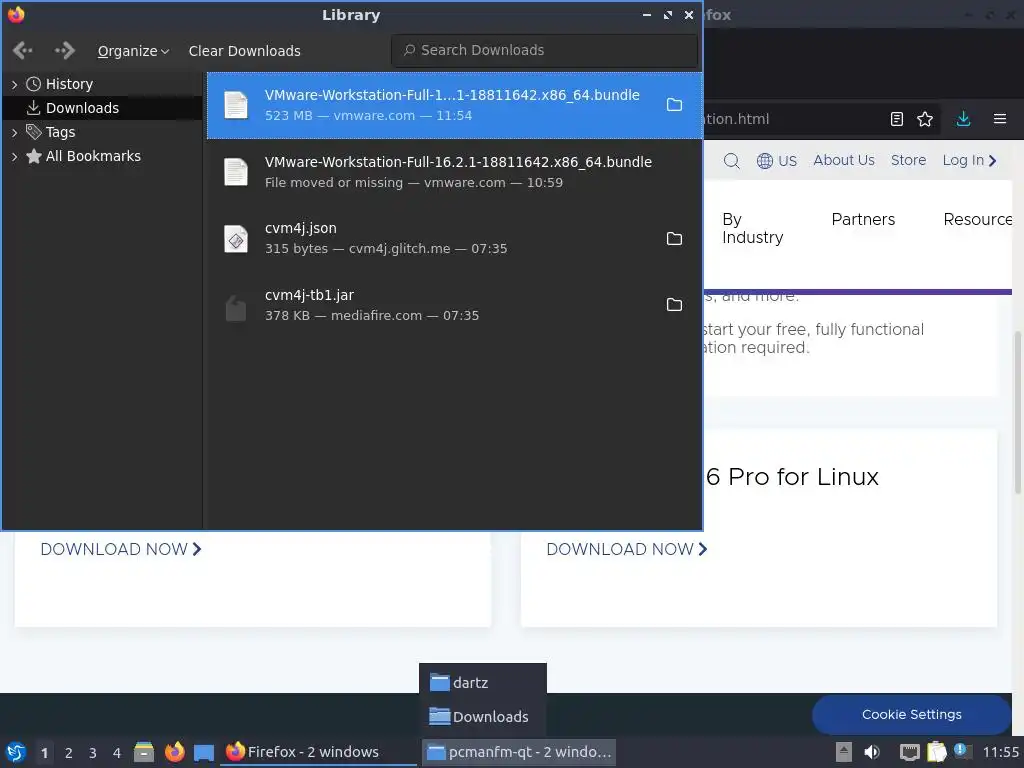
Task: Launch Firefox from taskbar quicklaunch
Action: (174, 752)
